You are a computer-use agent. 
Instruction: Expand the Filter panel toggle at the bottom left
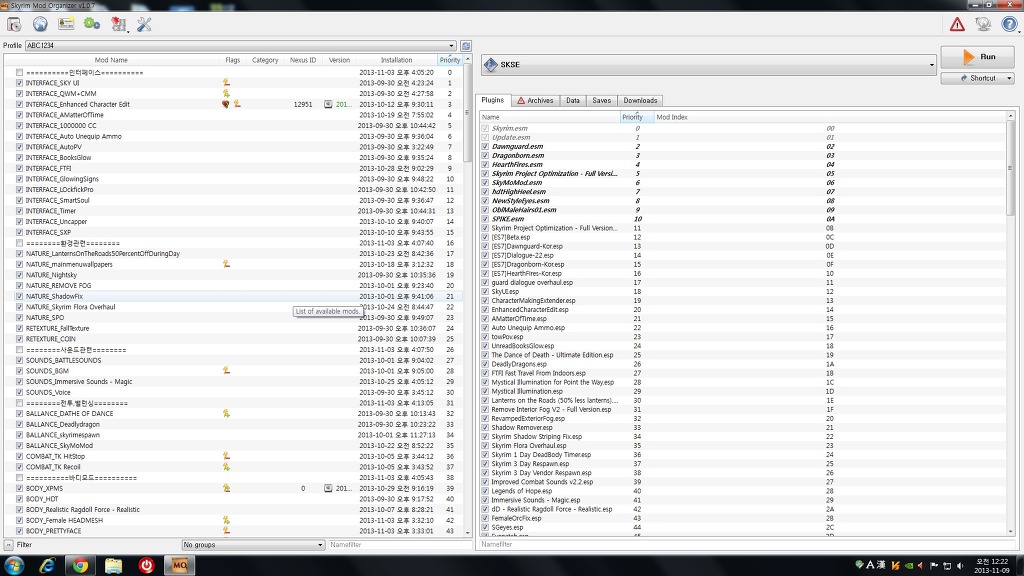(x=8, y=545)
